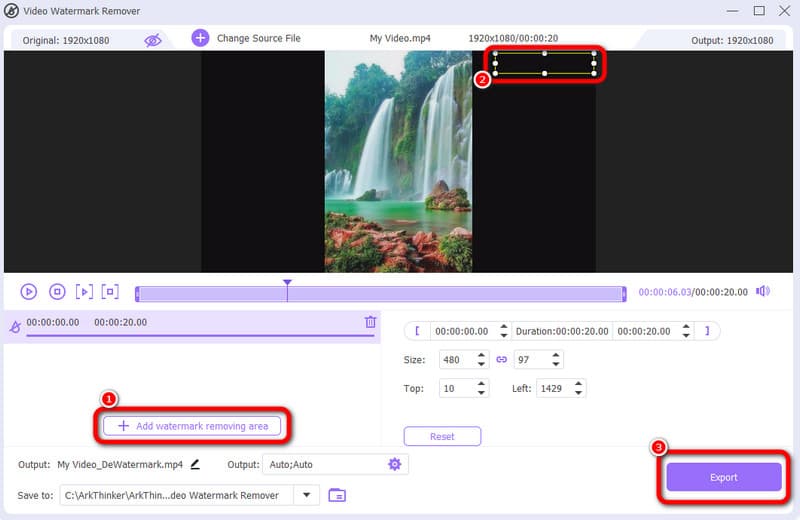Click Change Source File label
The width and height of the screenshot is (800, 520).
click(x=259, y=38)
